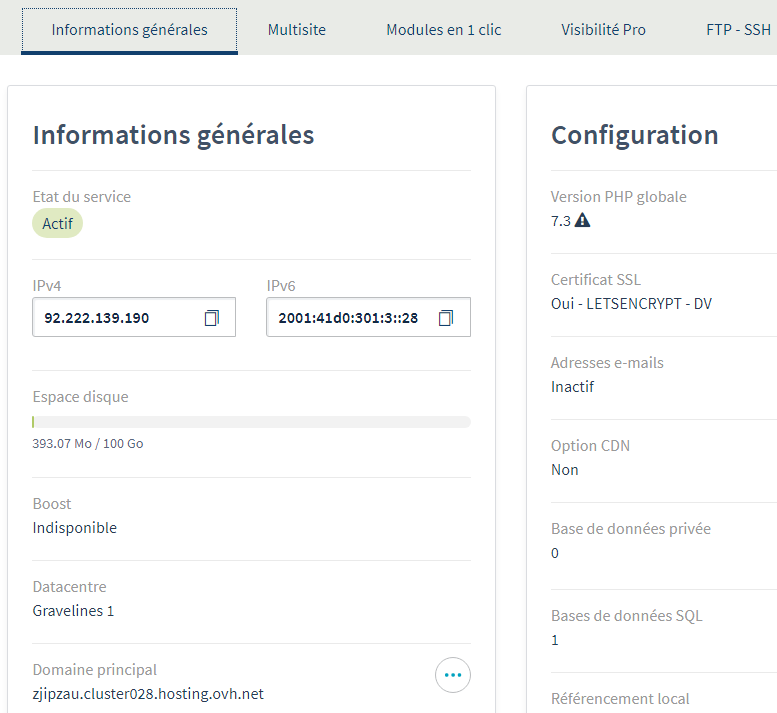Copy the IPv4 address to clipboard

tap(211, 318)
